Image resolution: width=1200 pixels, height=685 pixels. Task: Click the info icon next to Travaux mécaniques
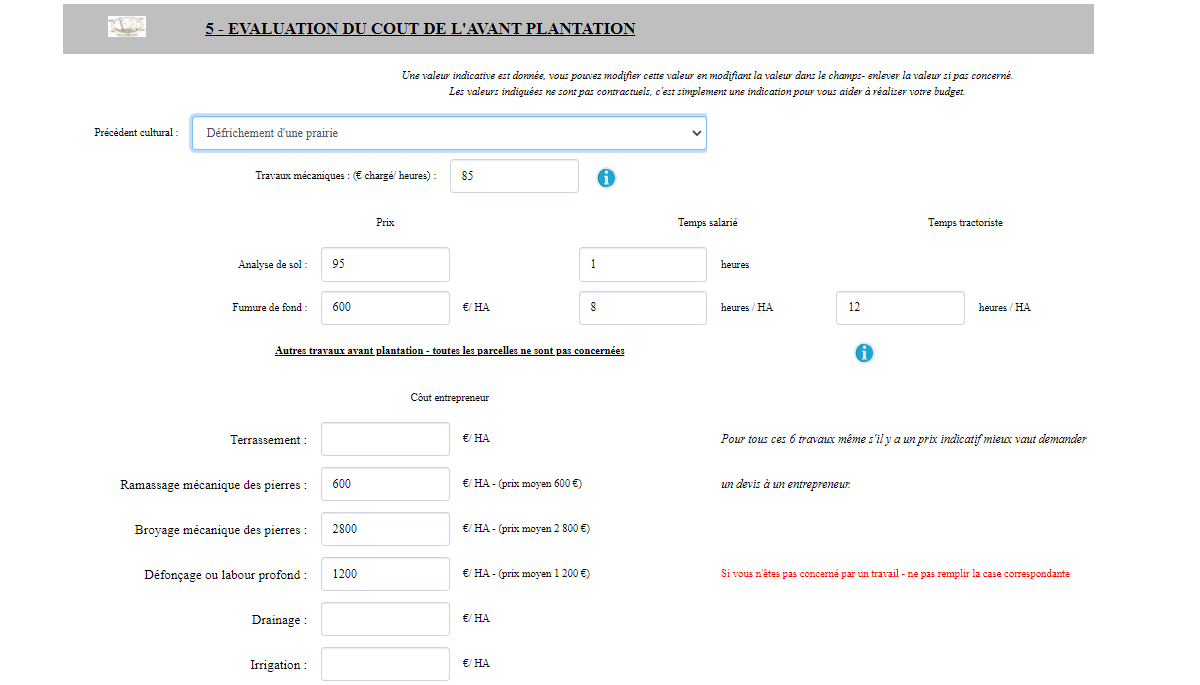coord(606,178)
